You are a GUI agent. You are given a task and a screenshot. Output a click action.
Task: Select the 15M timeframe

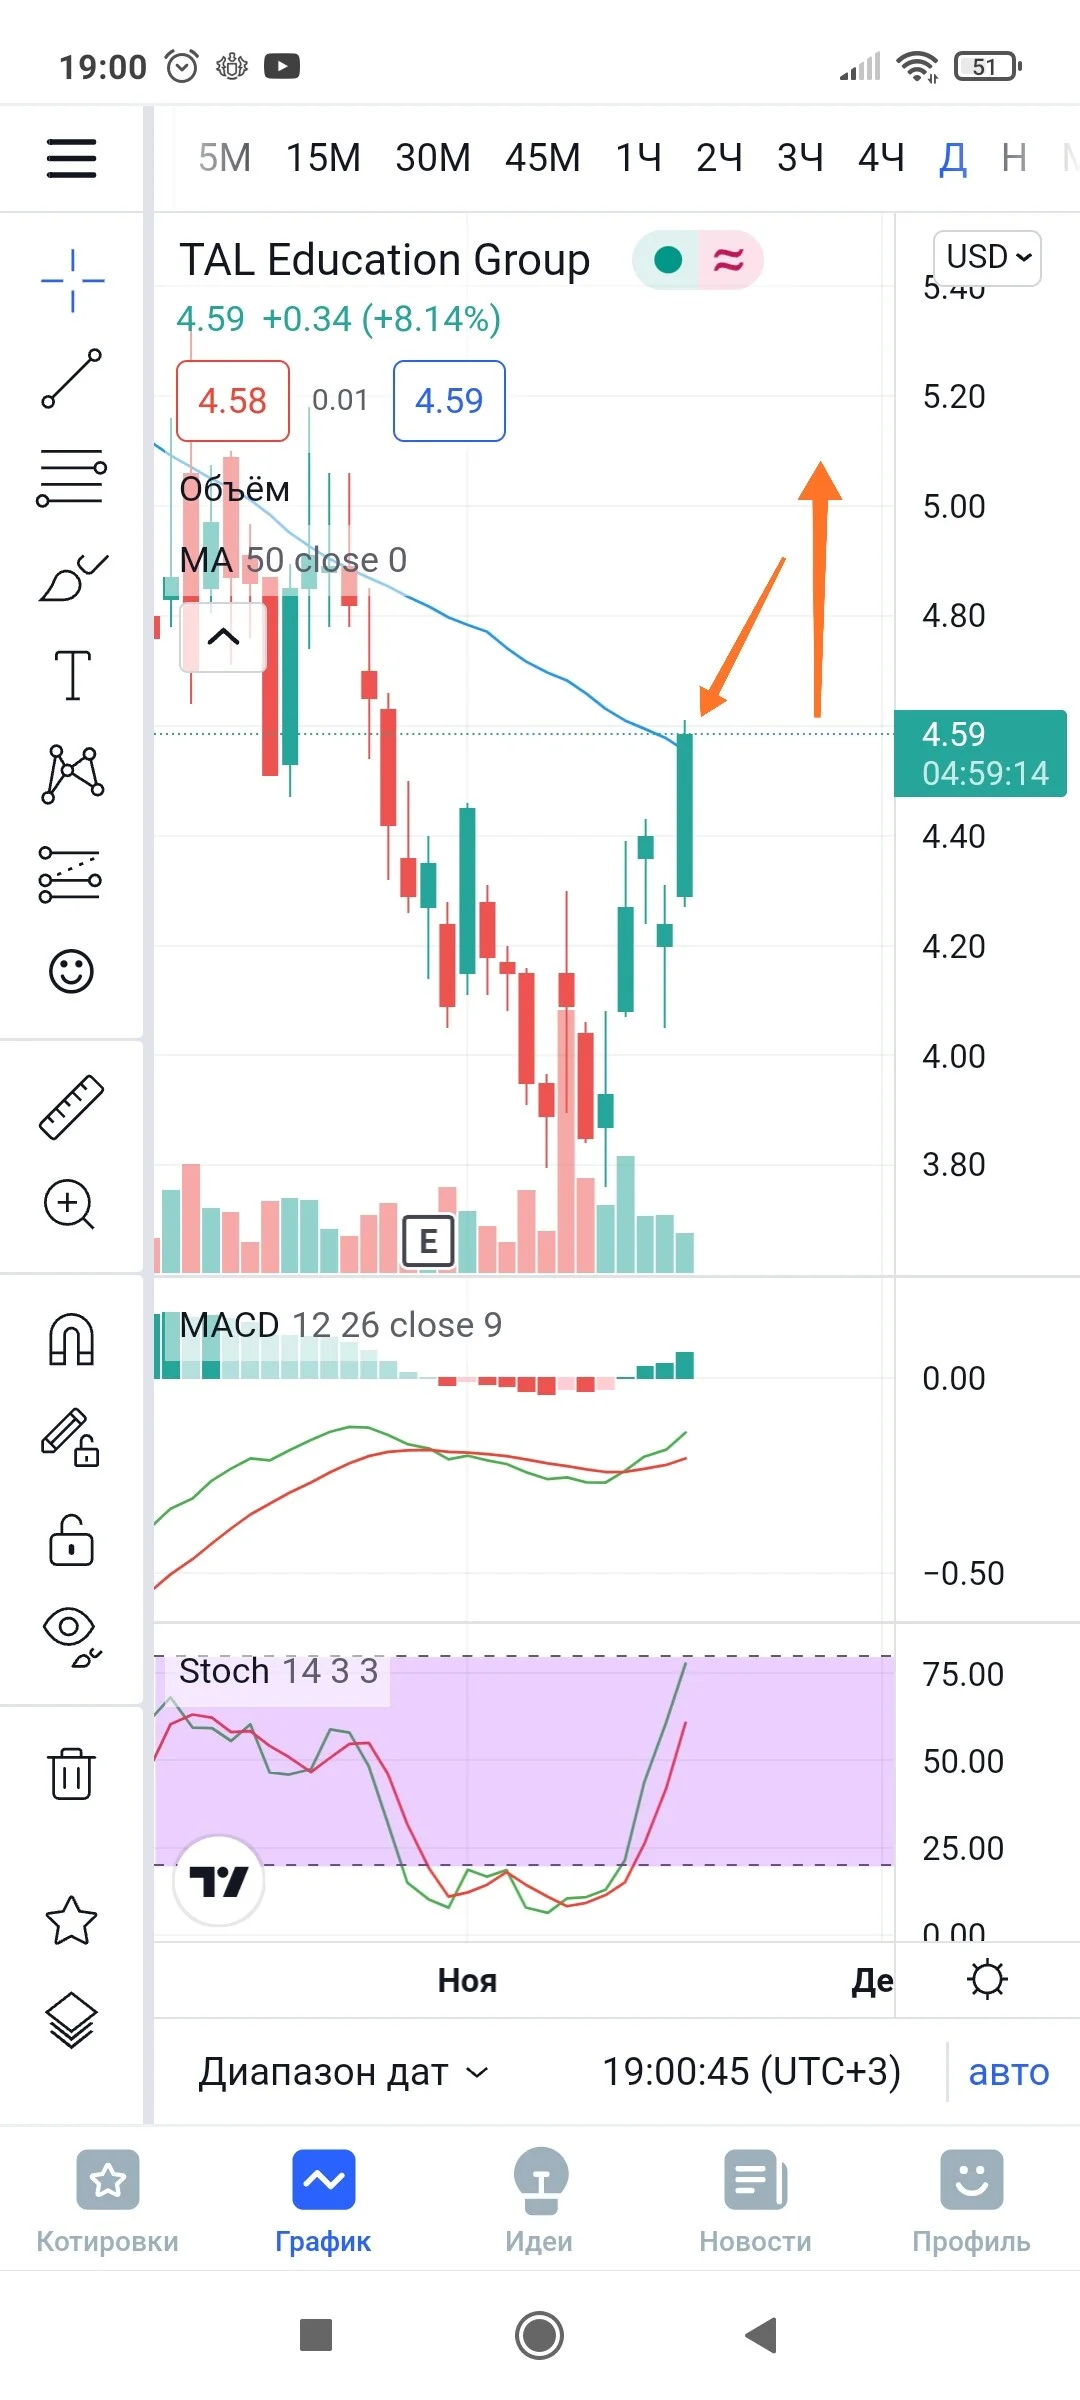tap(323, 158)
